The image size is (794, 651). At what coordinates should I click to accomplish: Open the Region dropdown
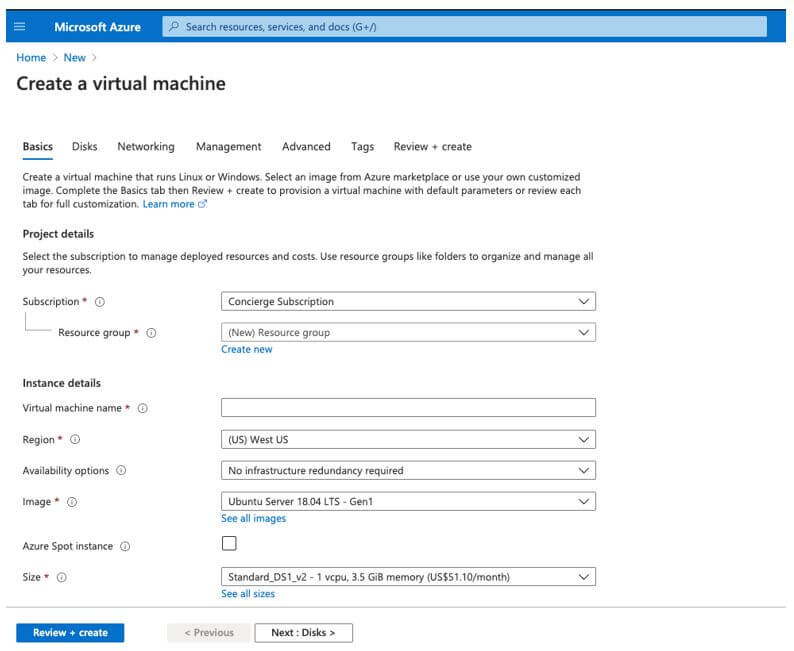[x=407, y=439]
